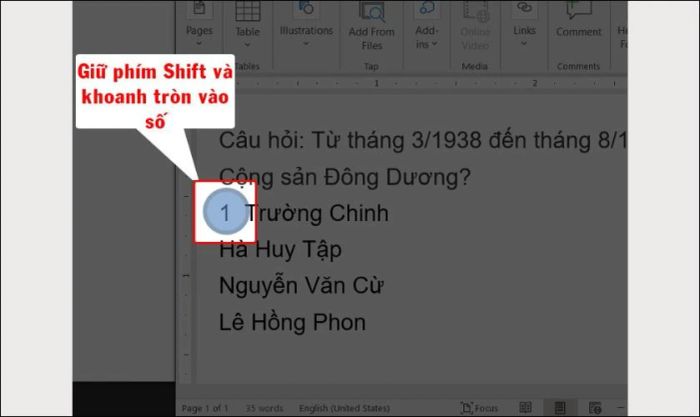
Task: Click the line starting "Câu hỏi: Từ tháng"
Action: tap(422, 141)
